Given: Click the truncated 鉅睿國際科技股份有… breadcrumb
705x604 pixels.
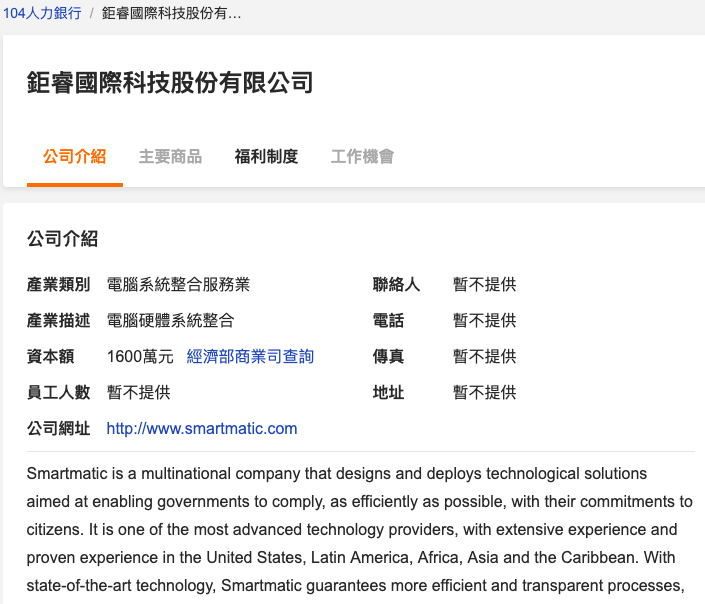Looking at the screenshot, I should click(171, 13).
